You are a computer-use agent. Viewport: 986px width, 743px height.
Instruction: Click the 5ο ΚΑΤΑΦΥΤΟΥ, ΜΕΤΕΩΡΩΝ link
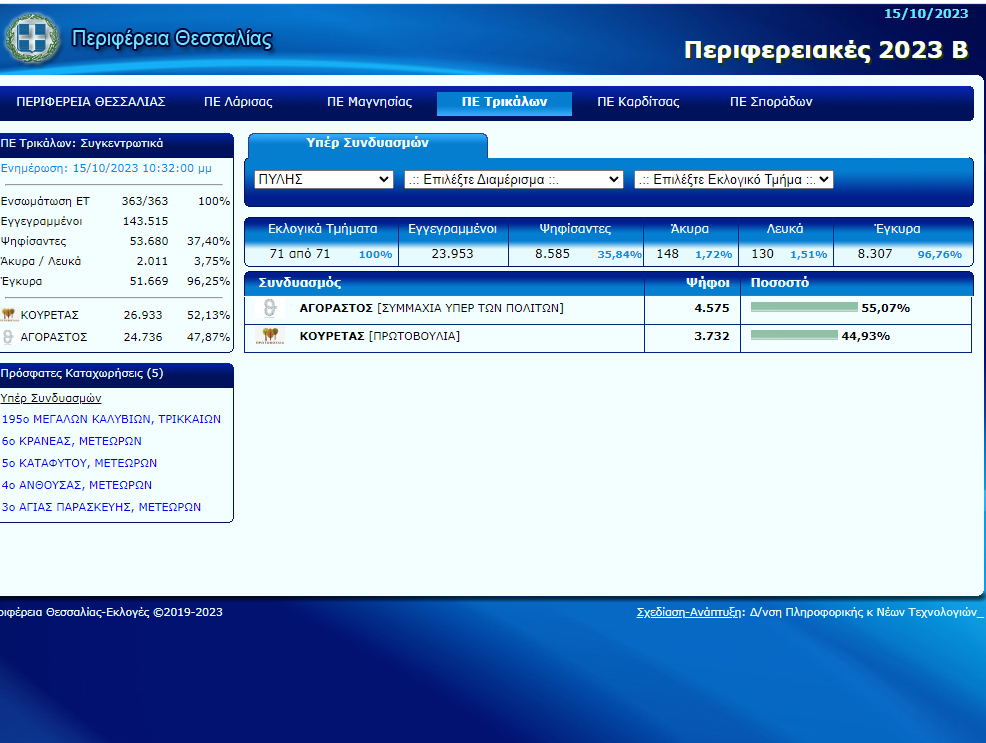coord(79,463)
